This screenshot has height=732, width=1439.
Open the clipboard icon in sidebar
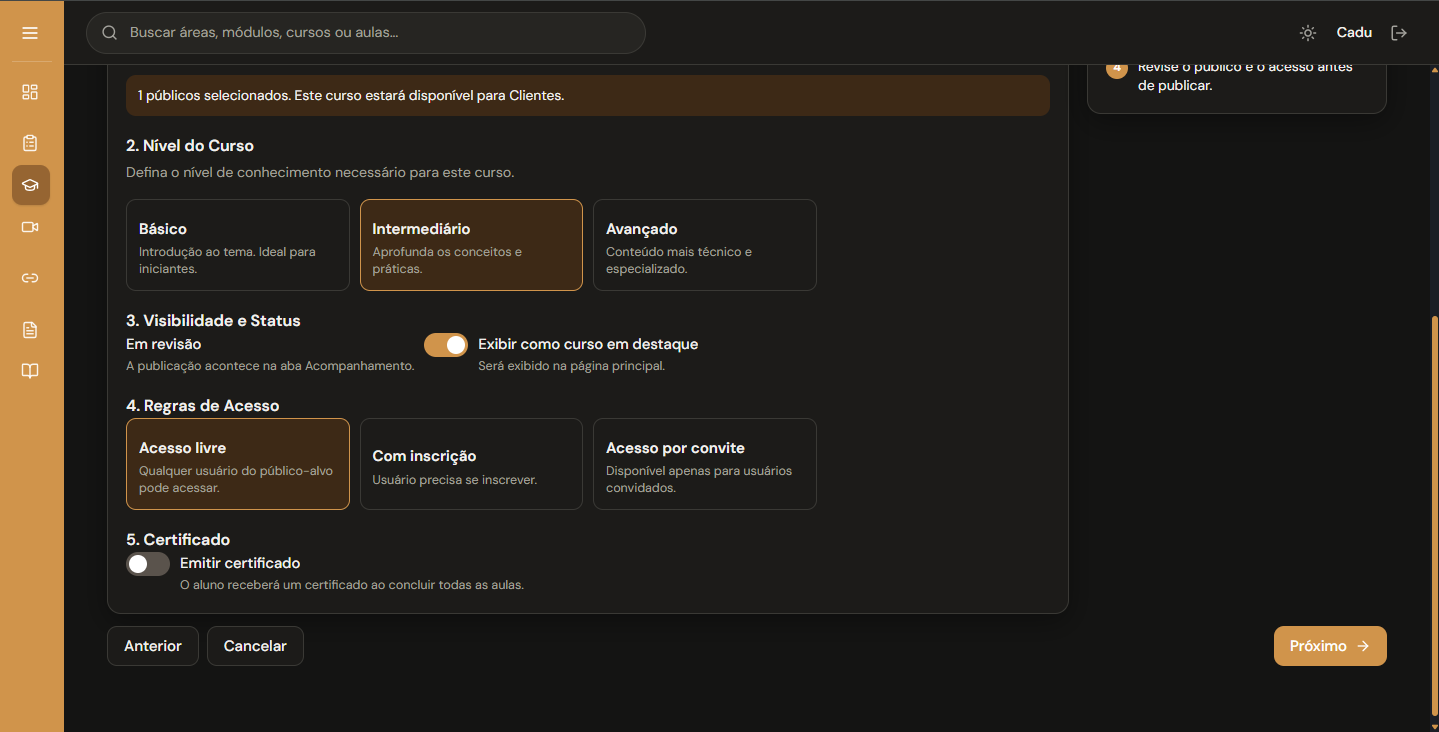tap(30, 143)
